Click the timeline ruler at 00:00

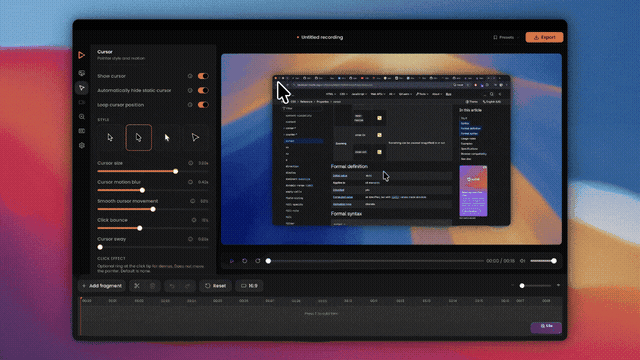87,301
